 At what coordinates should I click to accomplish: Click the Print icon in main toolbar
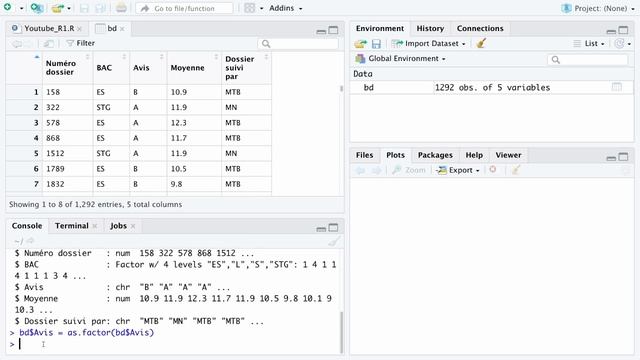tap(121, 8)
